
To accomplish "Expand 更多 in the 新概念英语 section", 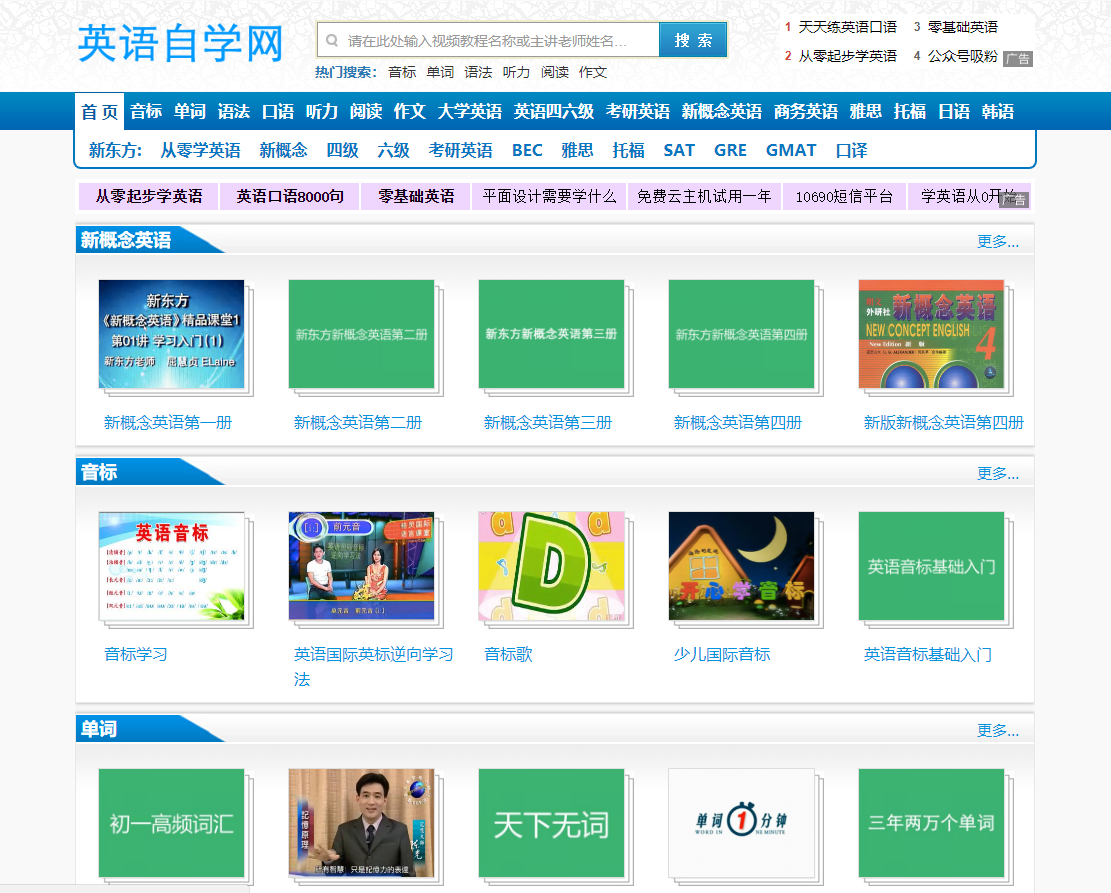I will (997, 241).
